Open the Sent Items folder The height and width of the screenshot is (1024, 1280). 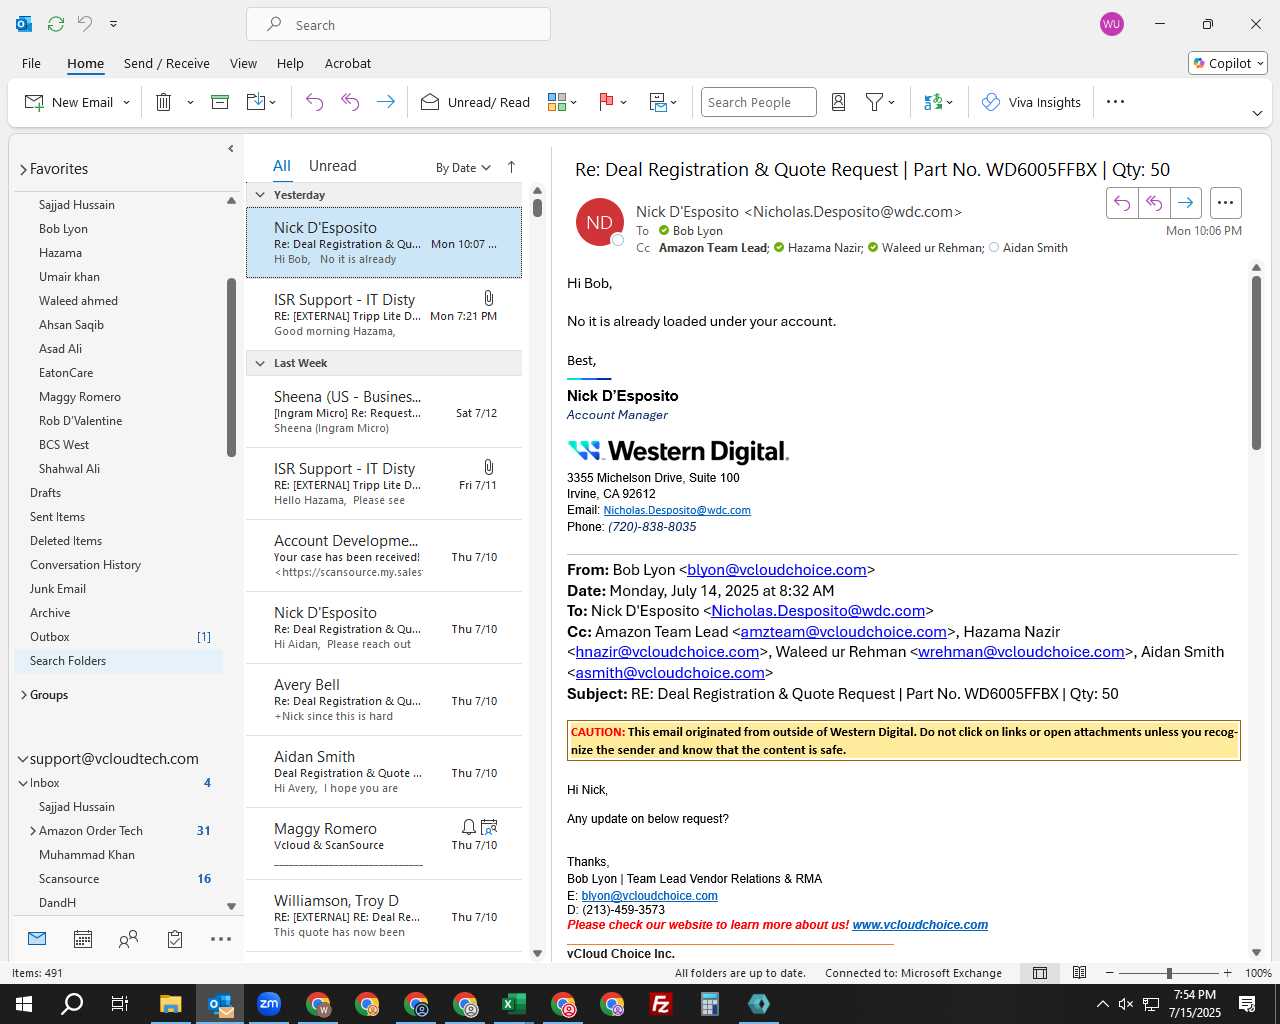(x=57, y=517)
